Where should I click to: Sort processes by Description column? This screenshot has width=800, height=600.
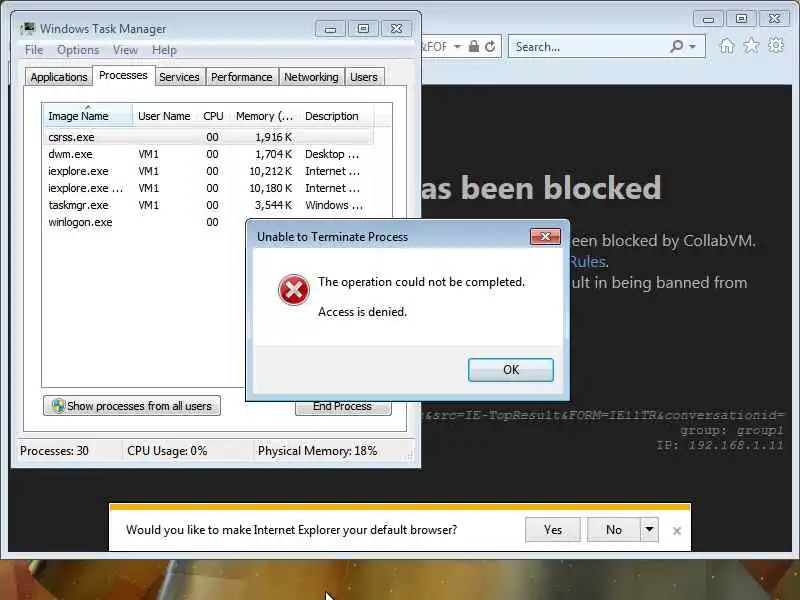pyautogui.click(x=337, y=116)
